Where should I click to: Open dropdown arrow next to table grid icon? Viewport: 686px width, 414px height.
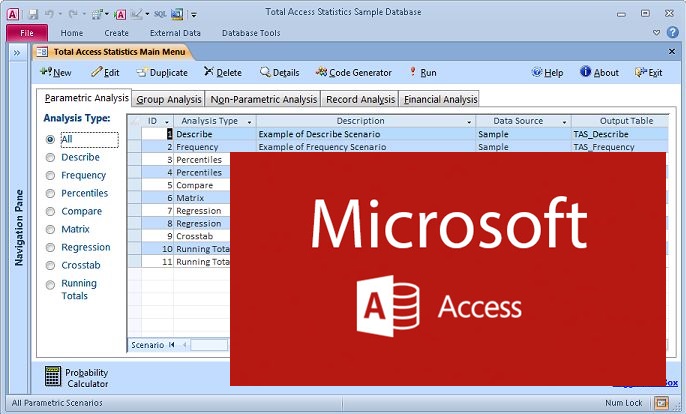(x=107, y=14)
